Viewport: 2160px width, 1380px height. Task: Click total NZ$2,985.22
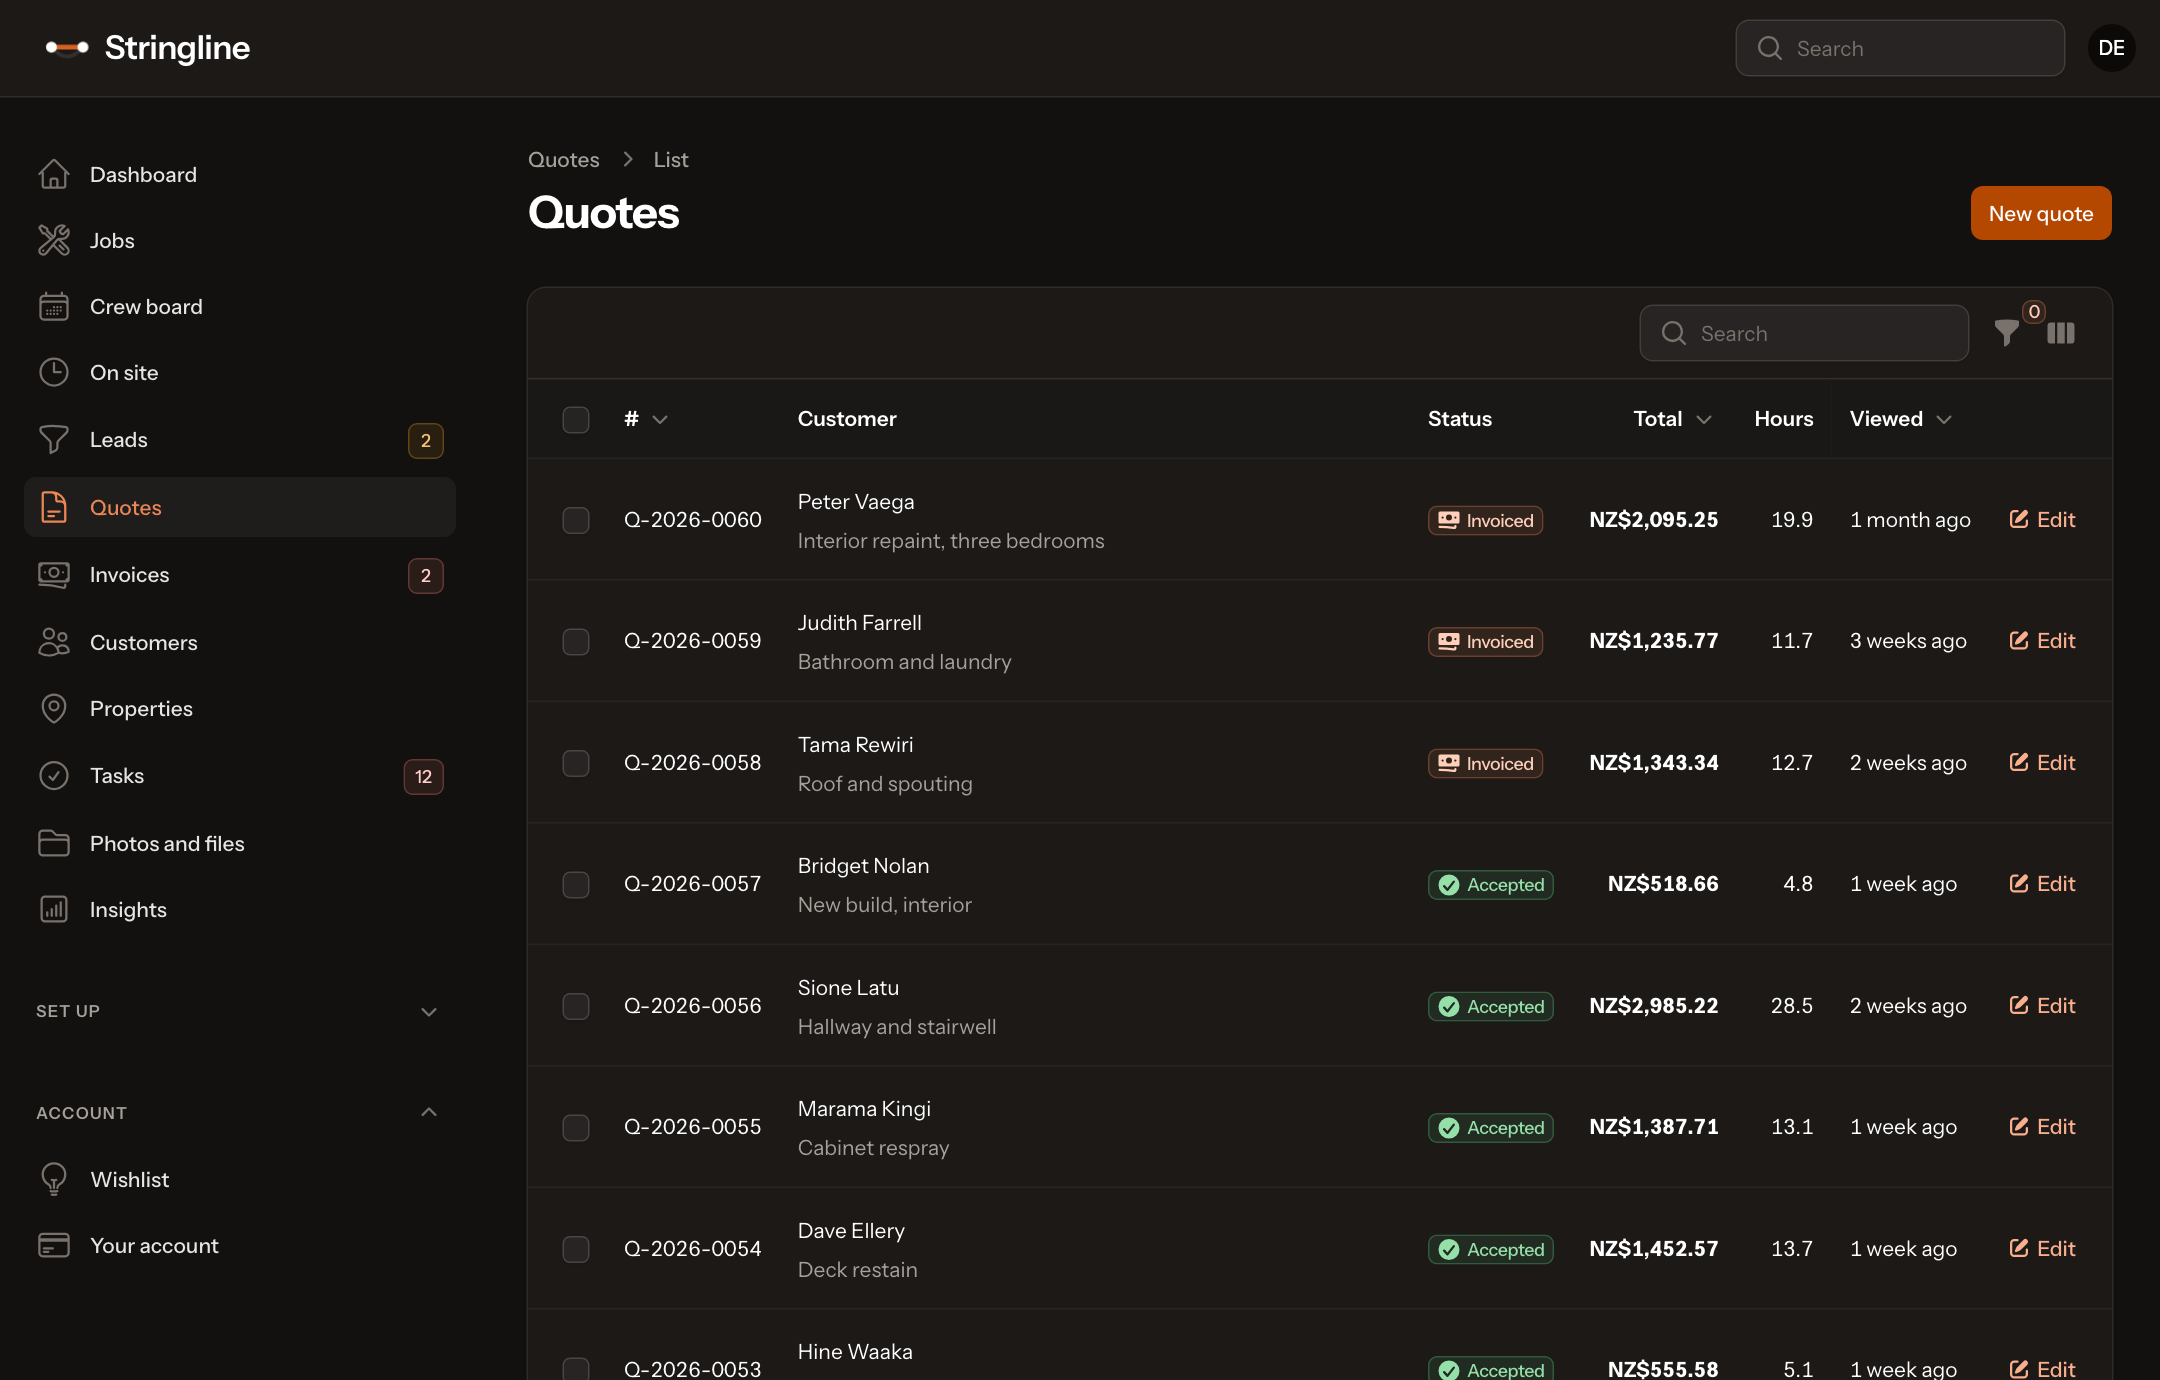1653,1006
